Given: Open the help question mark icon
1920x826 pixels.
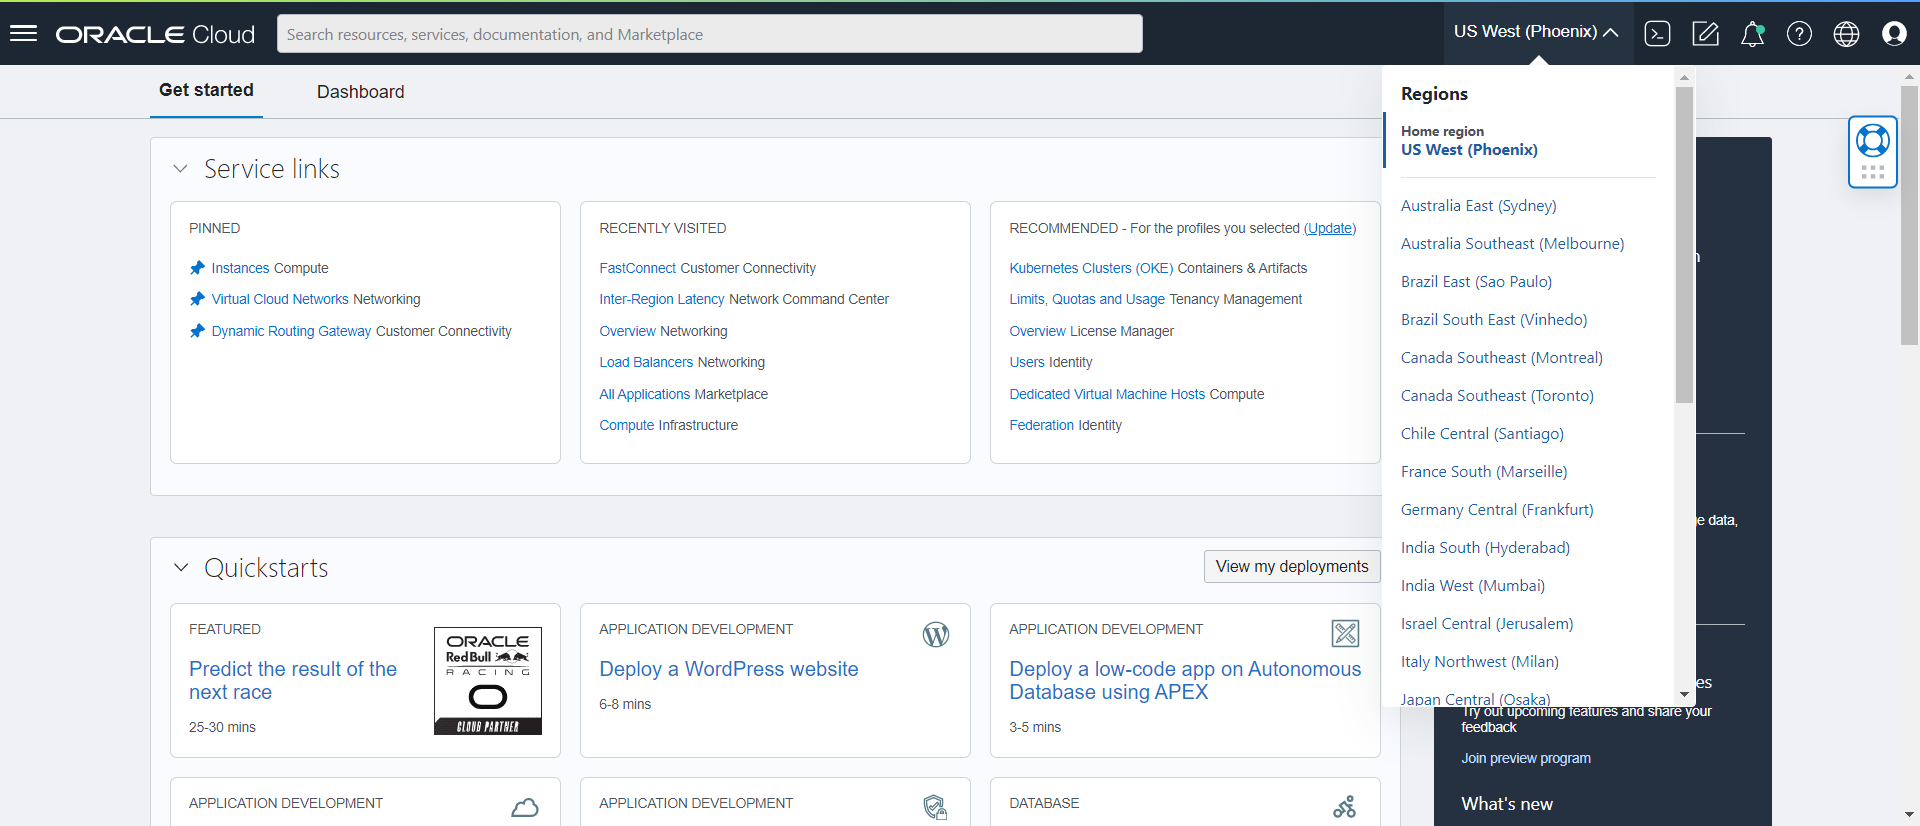Looking at the screenshot, I should 1799,34.
